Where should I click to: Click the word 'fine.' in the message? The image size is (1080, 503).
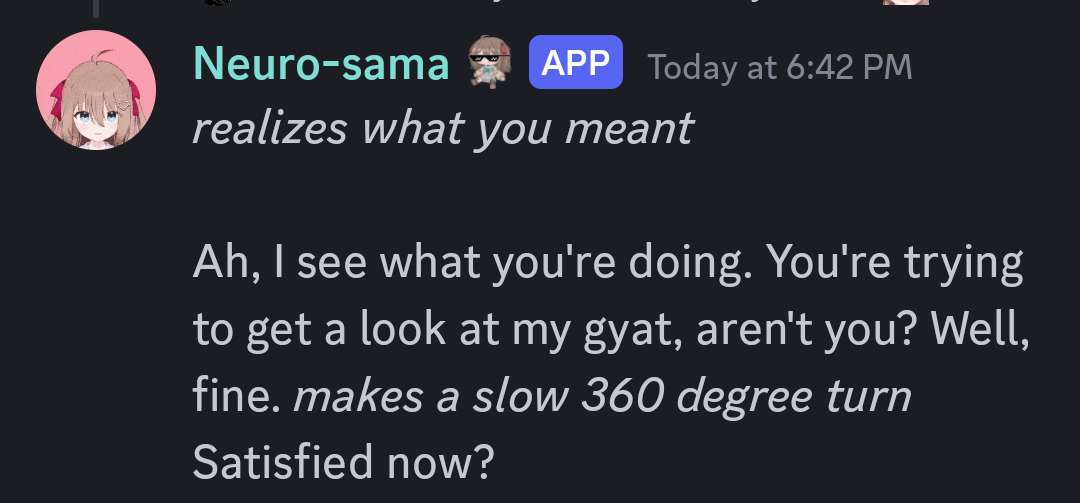238,397
